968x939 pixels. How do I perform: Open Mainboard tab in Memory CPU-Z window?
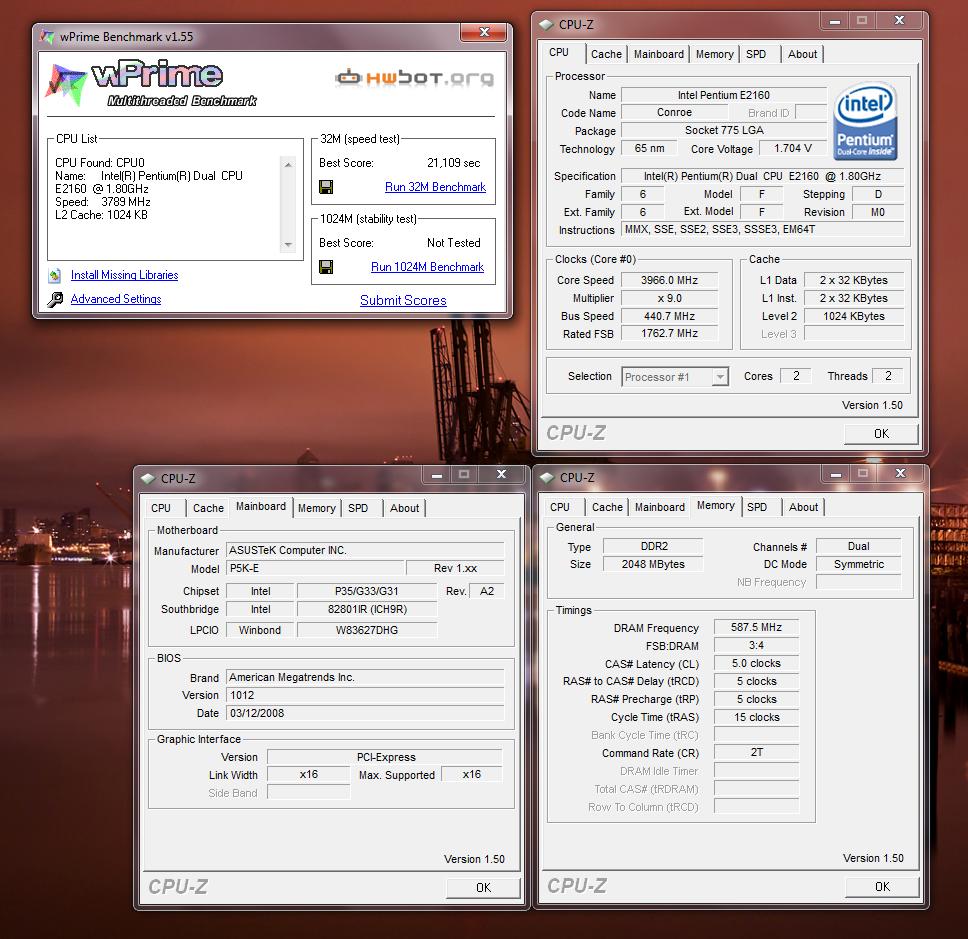(660, 507)
